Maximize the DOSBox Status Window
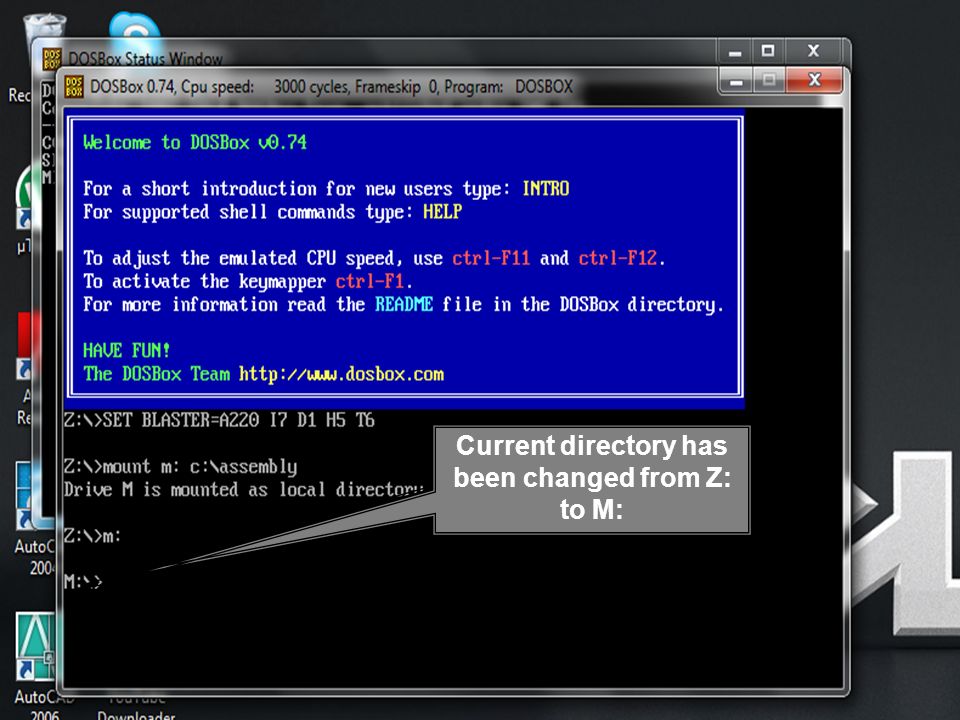This screenshot has height=720, width=960. click(768, 51)
